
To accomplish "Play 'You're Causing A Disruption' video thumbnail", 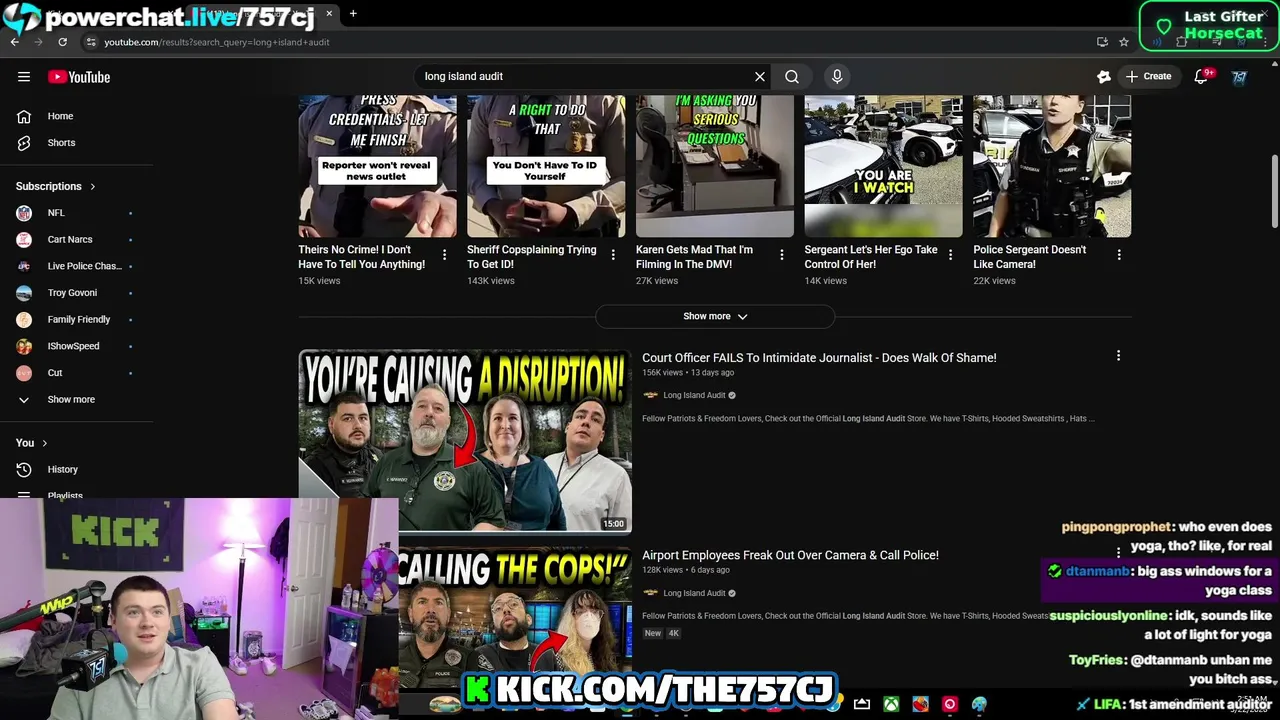I will tap(465, 441).
